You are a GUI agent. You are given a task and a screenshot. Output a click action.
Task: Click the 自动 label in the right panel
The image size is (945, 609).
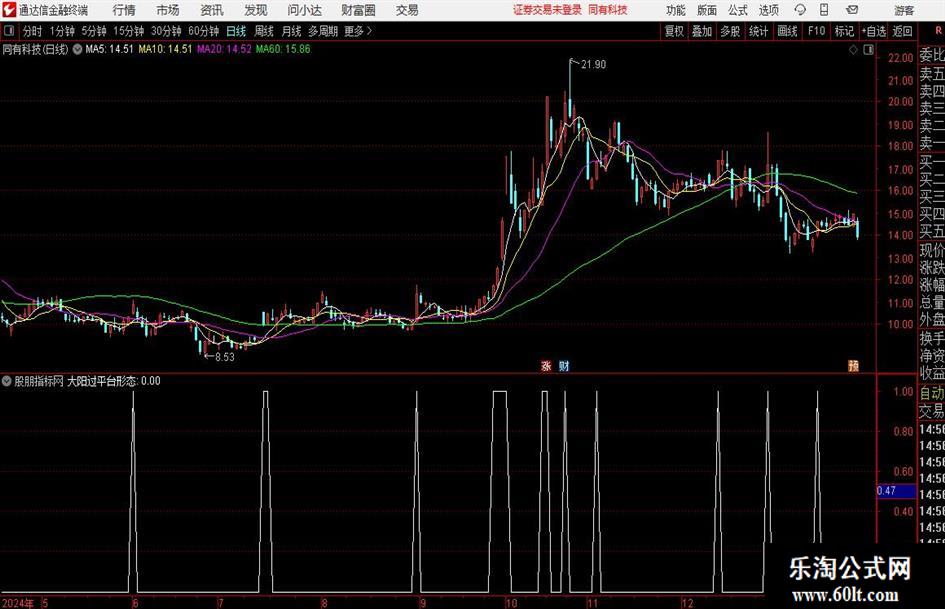click(932, 393)
